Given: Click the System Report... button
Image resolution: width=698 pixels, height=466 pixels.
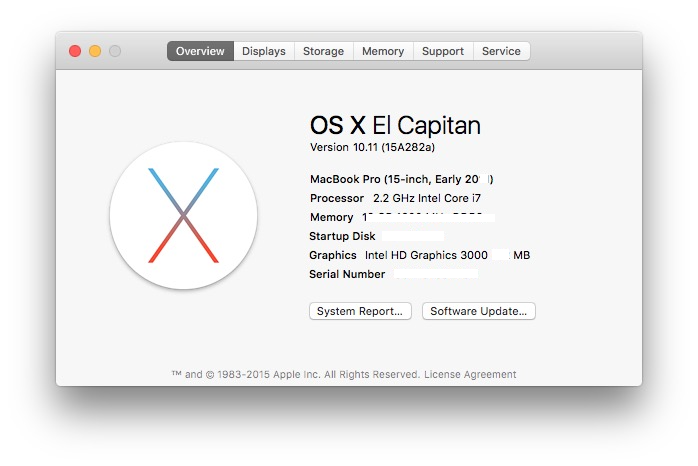Looking at the screenshot, I should coord(360,311).
